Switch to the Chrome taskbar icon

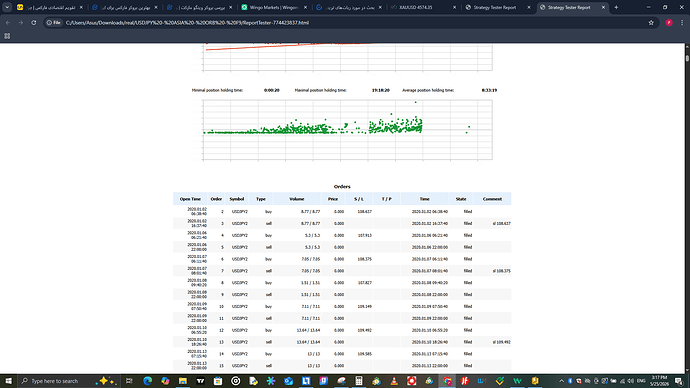point(447,381)
